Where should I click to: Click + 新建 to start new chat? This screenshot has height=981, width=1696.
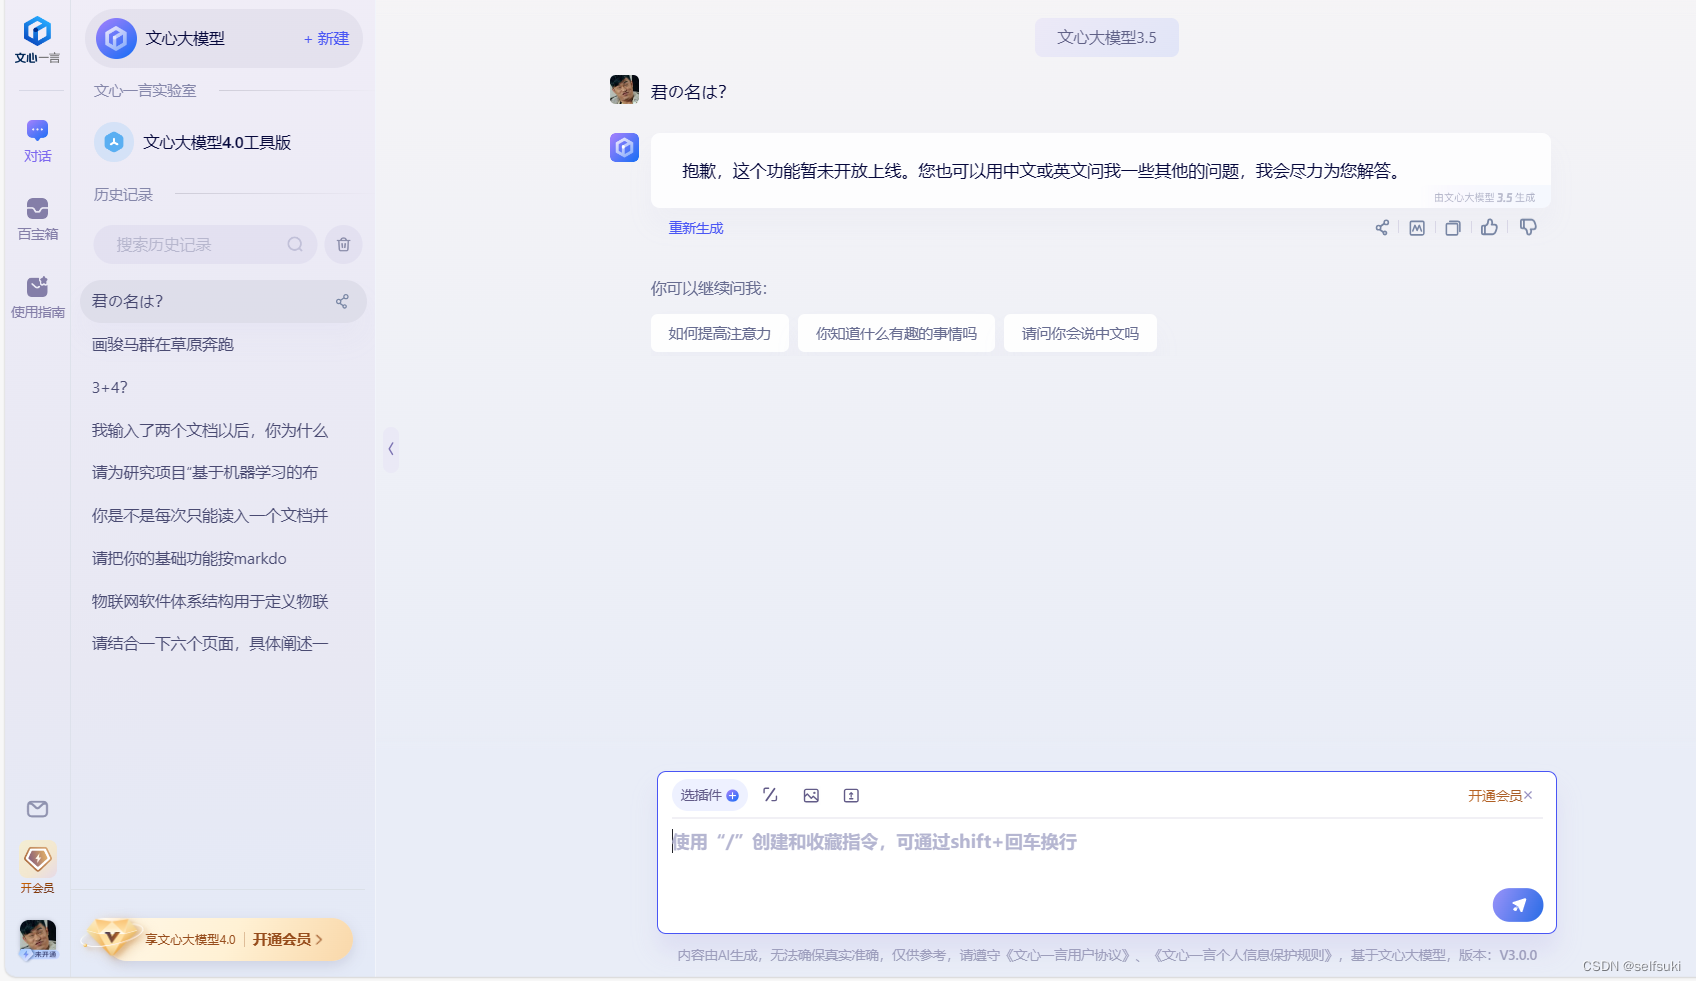(x=327, y=39)
